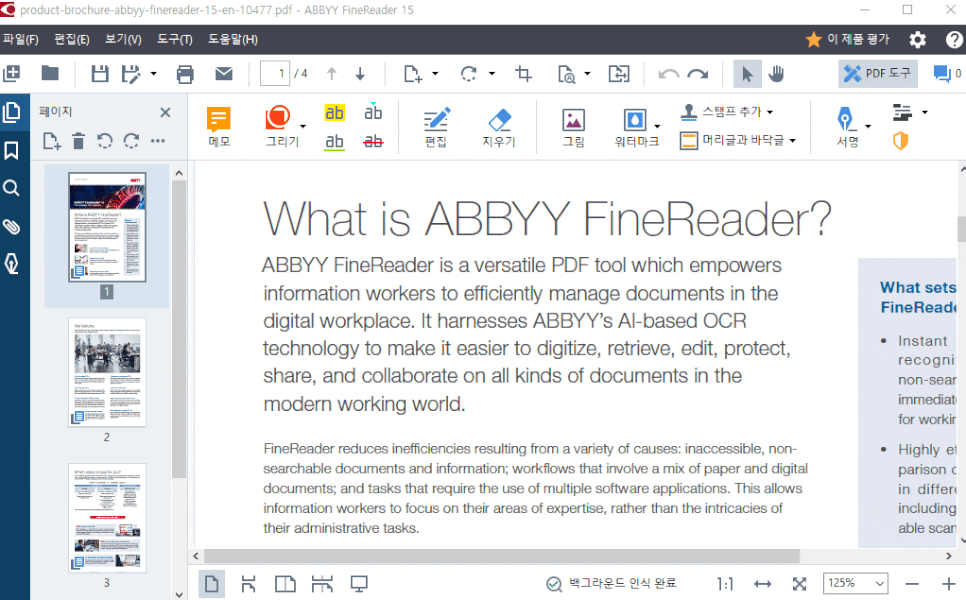
Task: Click the Rotate Pages icon
Action: pyautogui.click(x=469, y=74)
